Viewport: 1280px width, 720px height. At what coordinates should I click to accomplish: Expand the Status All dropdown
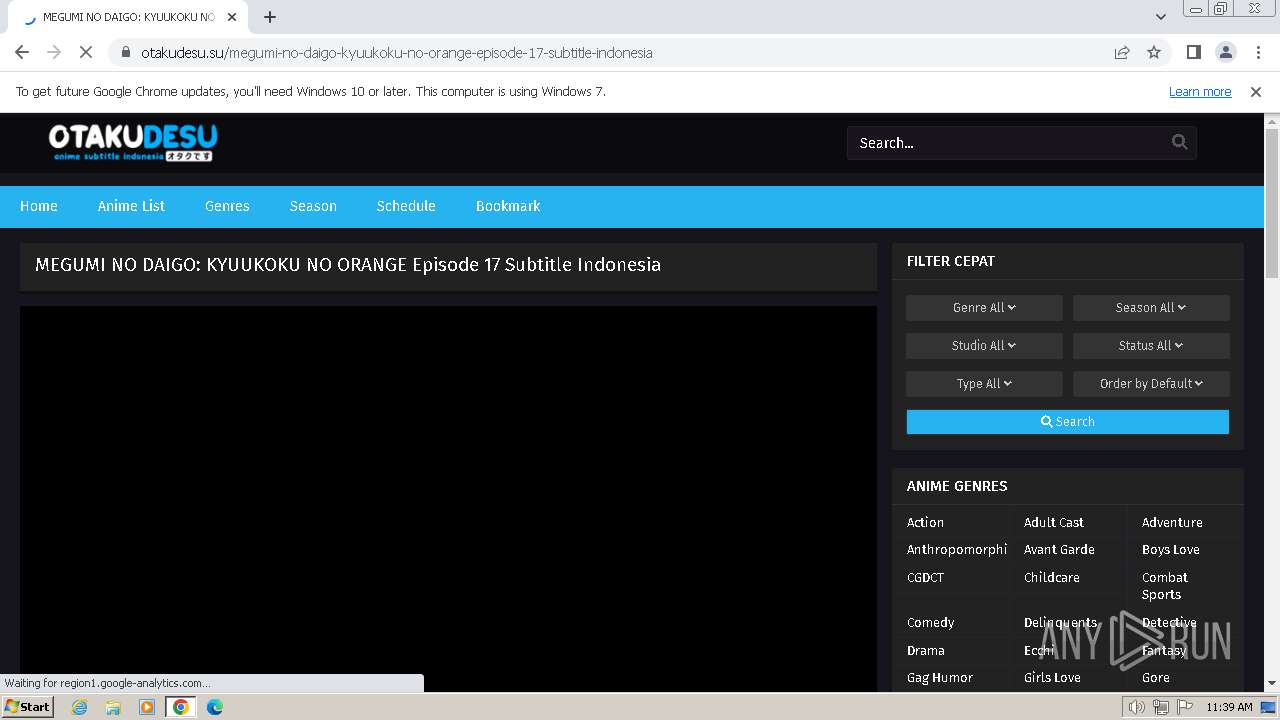[1151, 346]
